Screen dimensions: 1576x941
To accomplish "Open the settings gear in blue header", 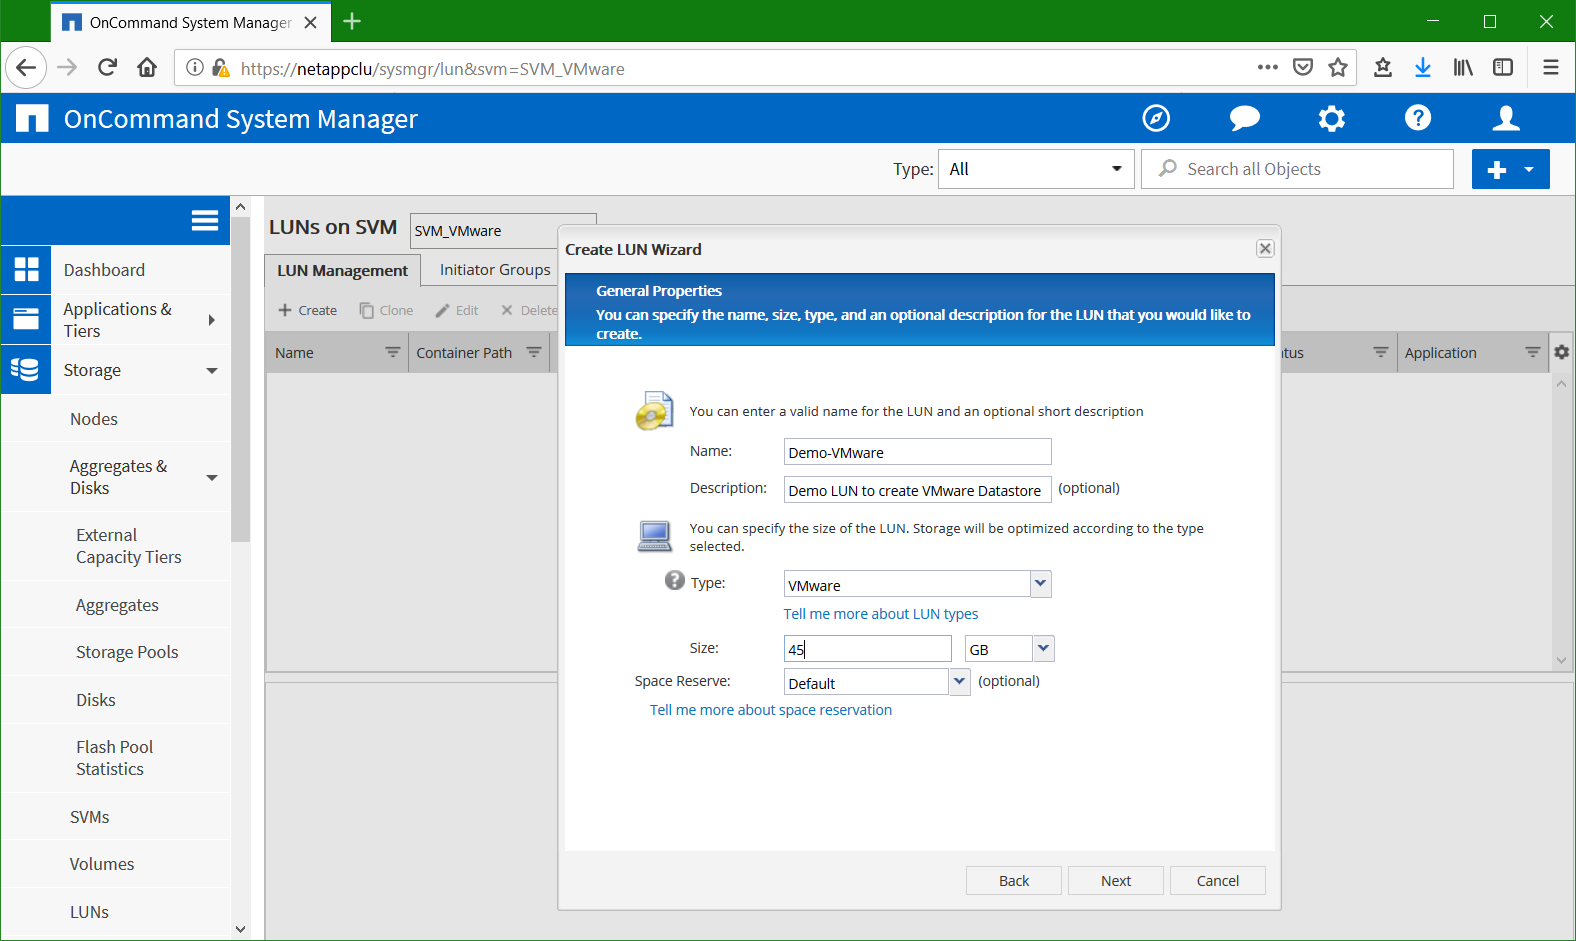I will click(x=1331, y=118).
